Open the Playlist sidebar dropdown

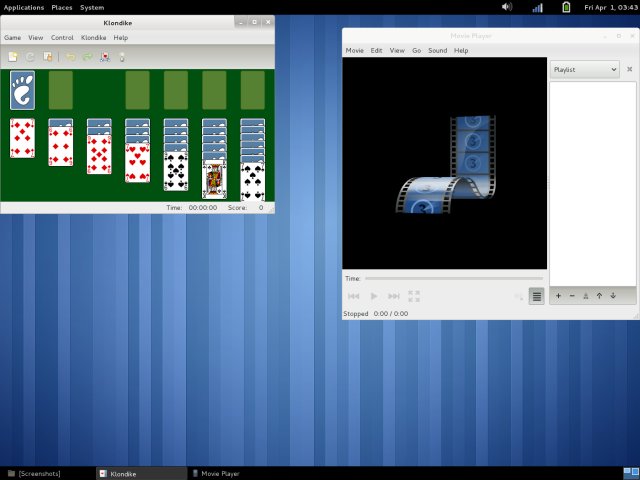(x=585, y=70)
